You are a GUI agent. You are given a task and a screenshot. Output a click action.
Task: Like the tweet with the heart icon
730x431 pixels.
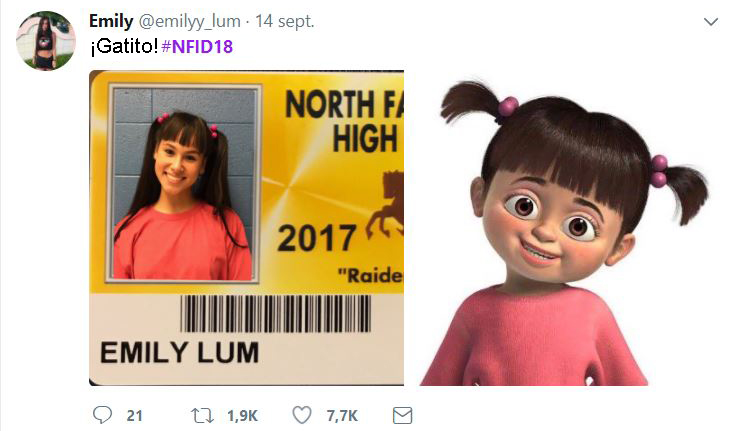[302, 415]
